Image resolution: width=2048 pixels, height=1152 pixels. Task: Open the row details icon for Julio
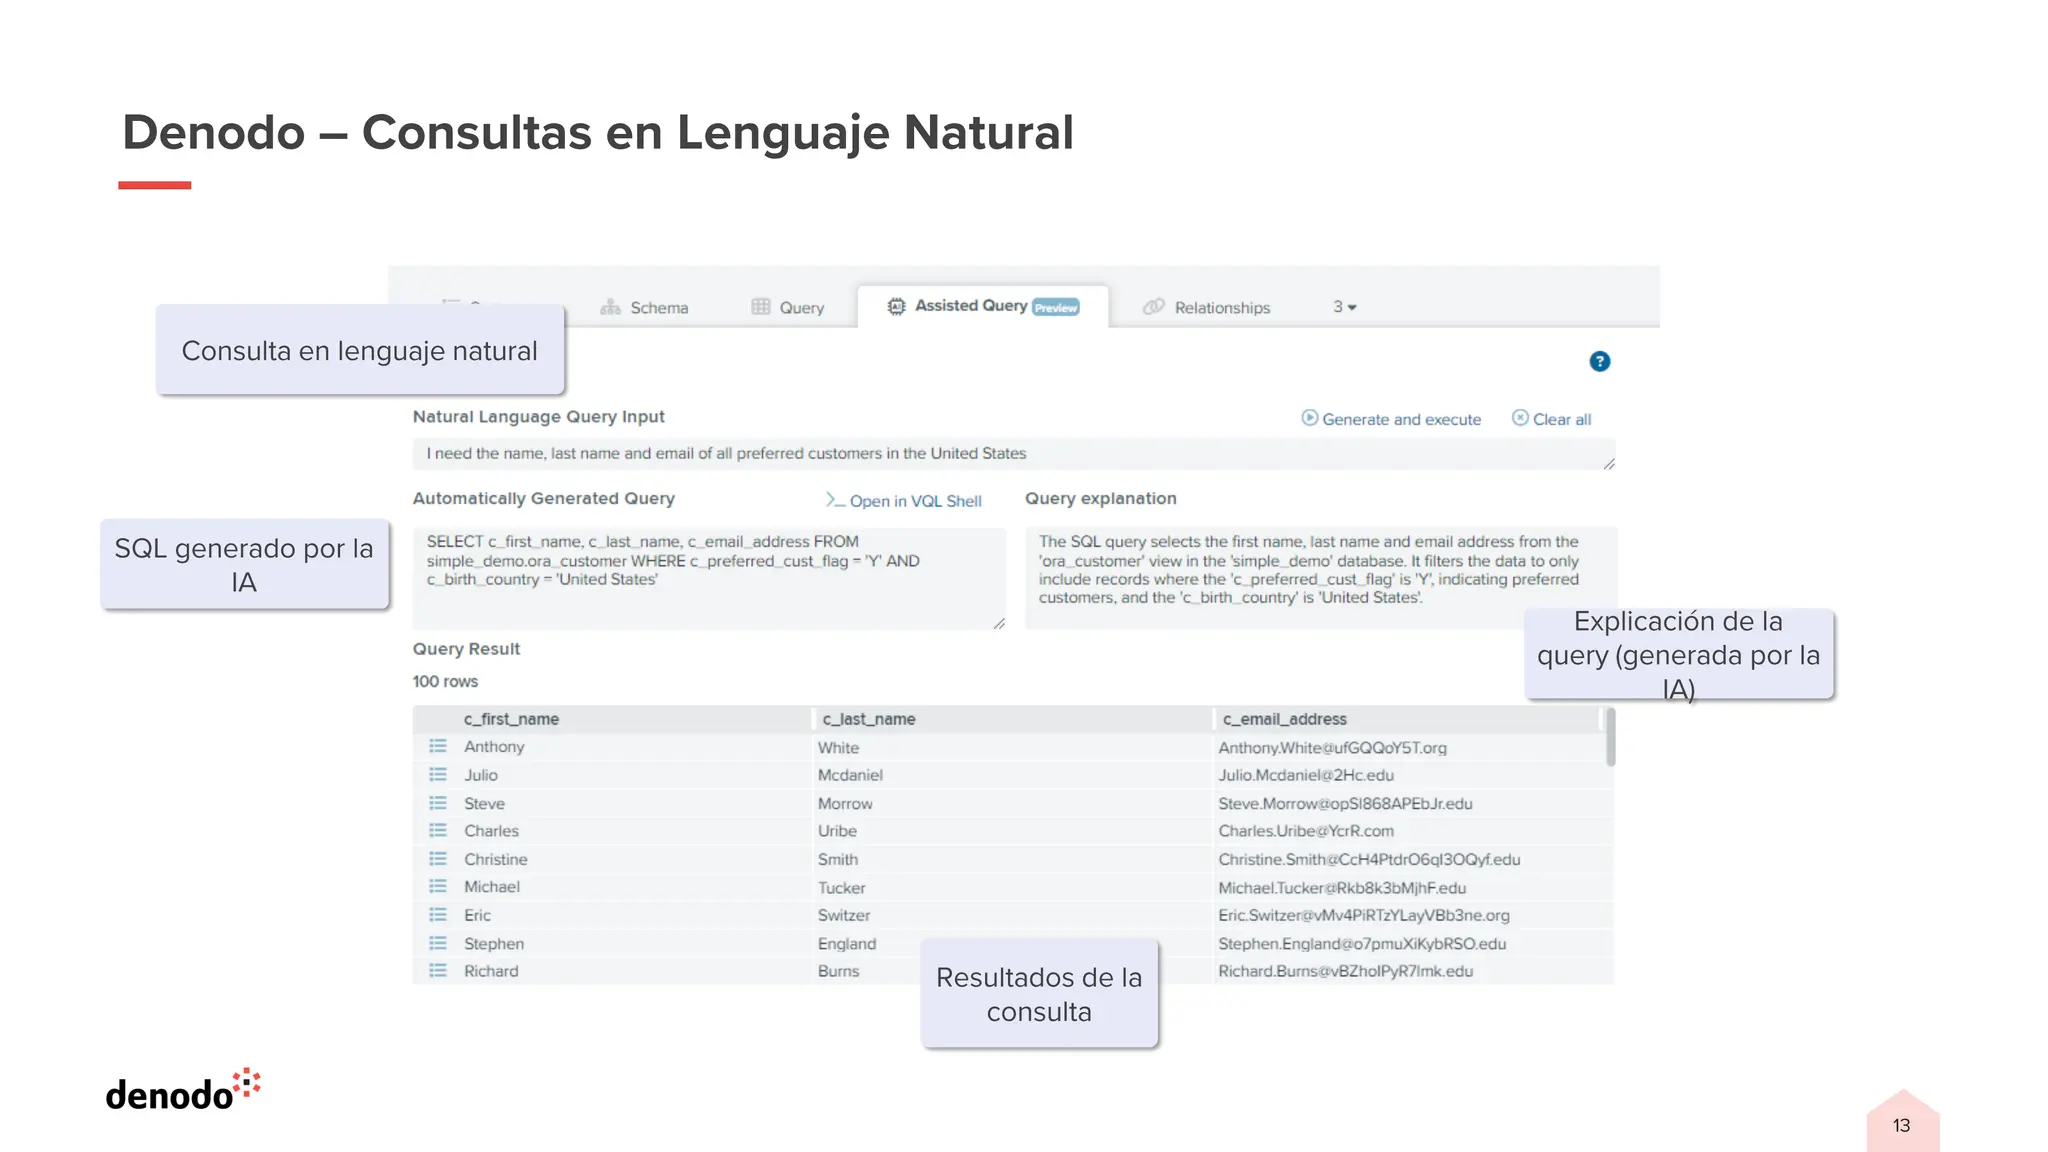click(438, 775)
